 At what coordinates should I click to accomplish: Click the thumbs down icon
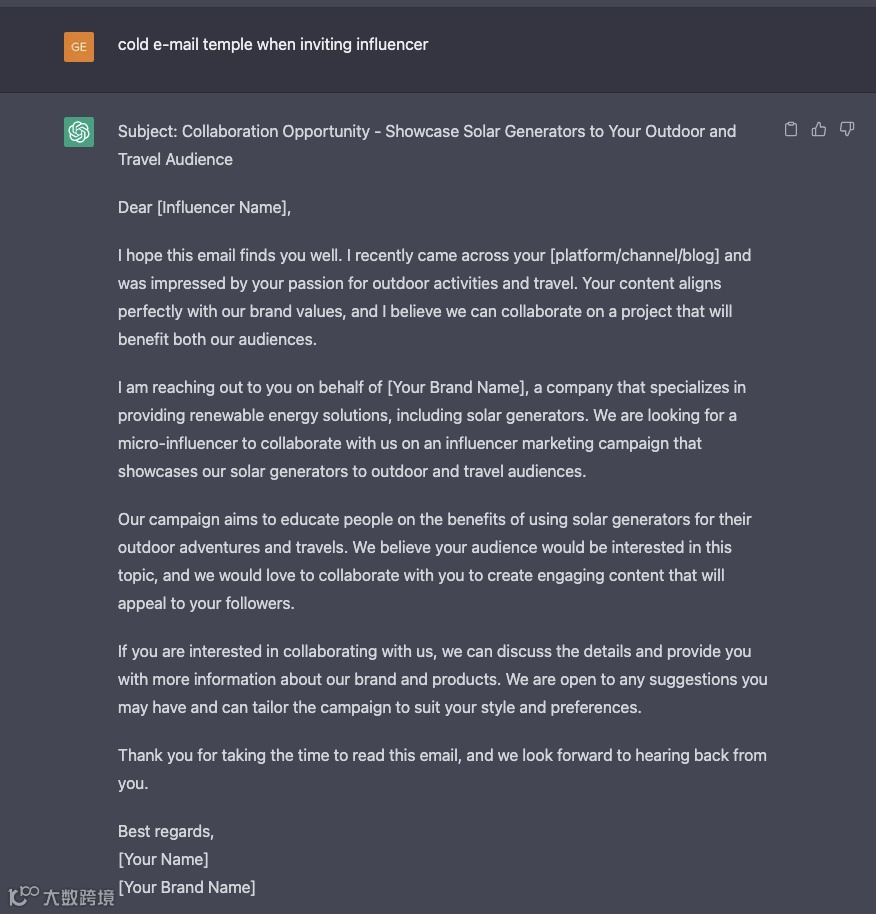coord(847,129)
